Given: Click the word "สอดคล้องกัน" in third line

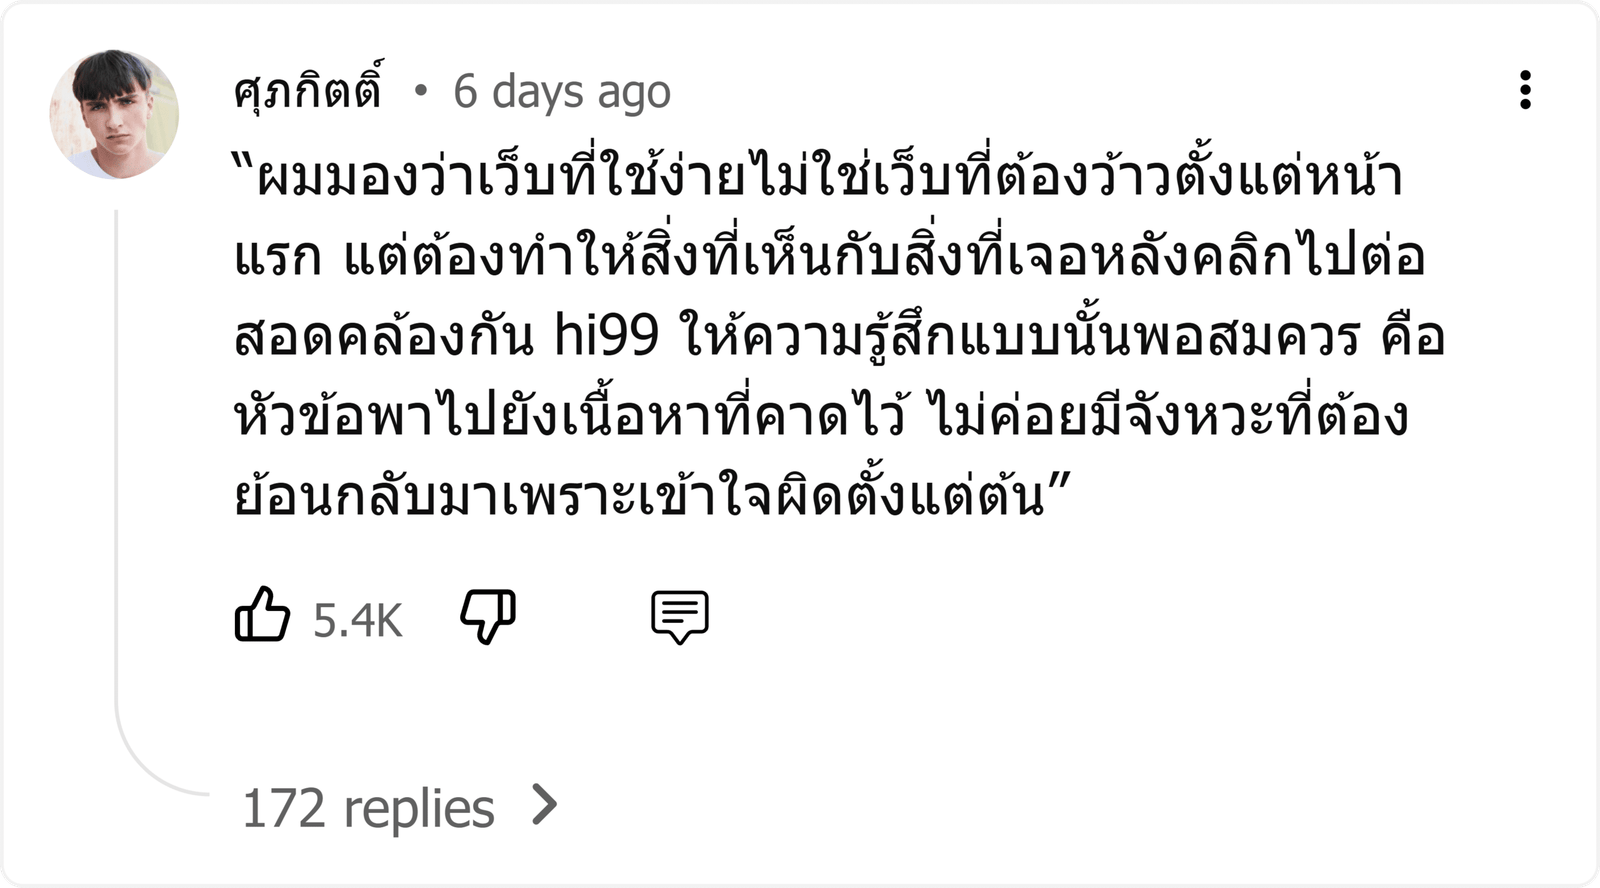Looking at the screenshot, I should (384, 335).
